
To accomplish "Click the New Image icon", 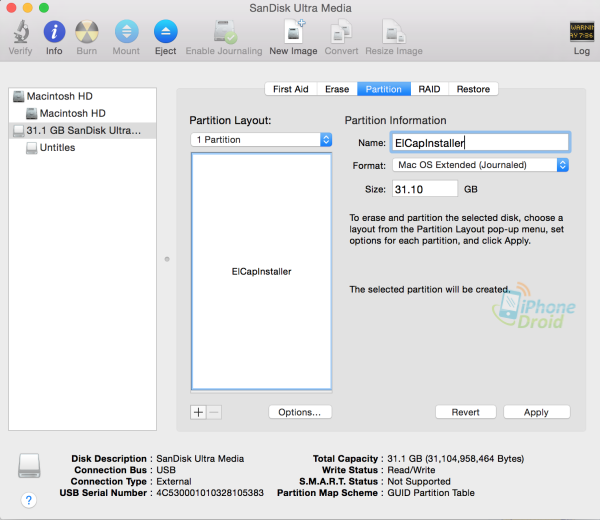I will [x=292, y=33].
